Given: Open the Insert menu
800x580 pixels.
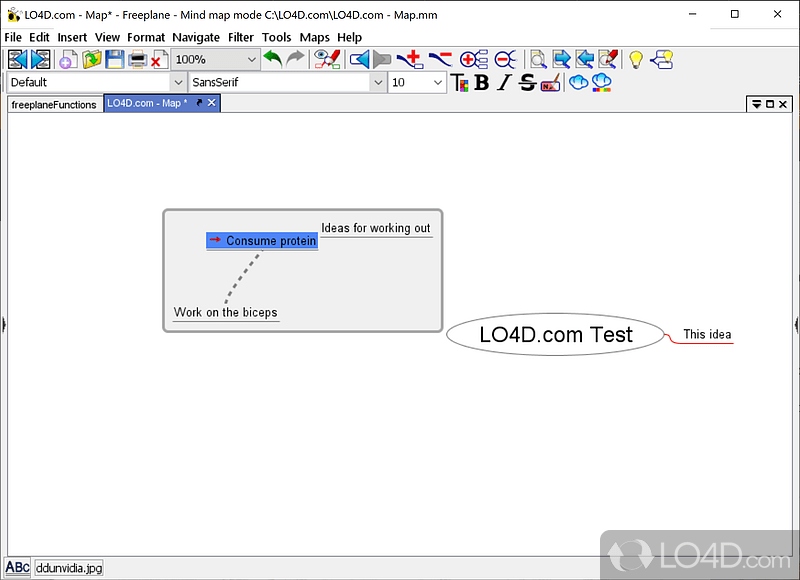Looking at the screenshot, I should [72, 37].
